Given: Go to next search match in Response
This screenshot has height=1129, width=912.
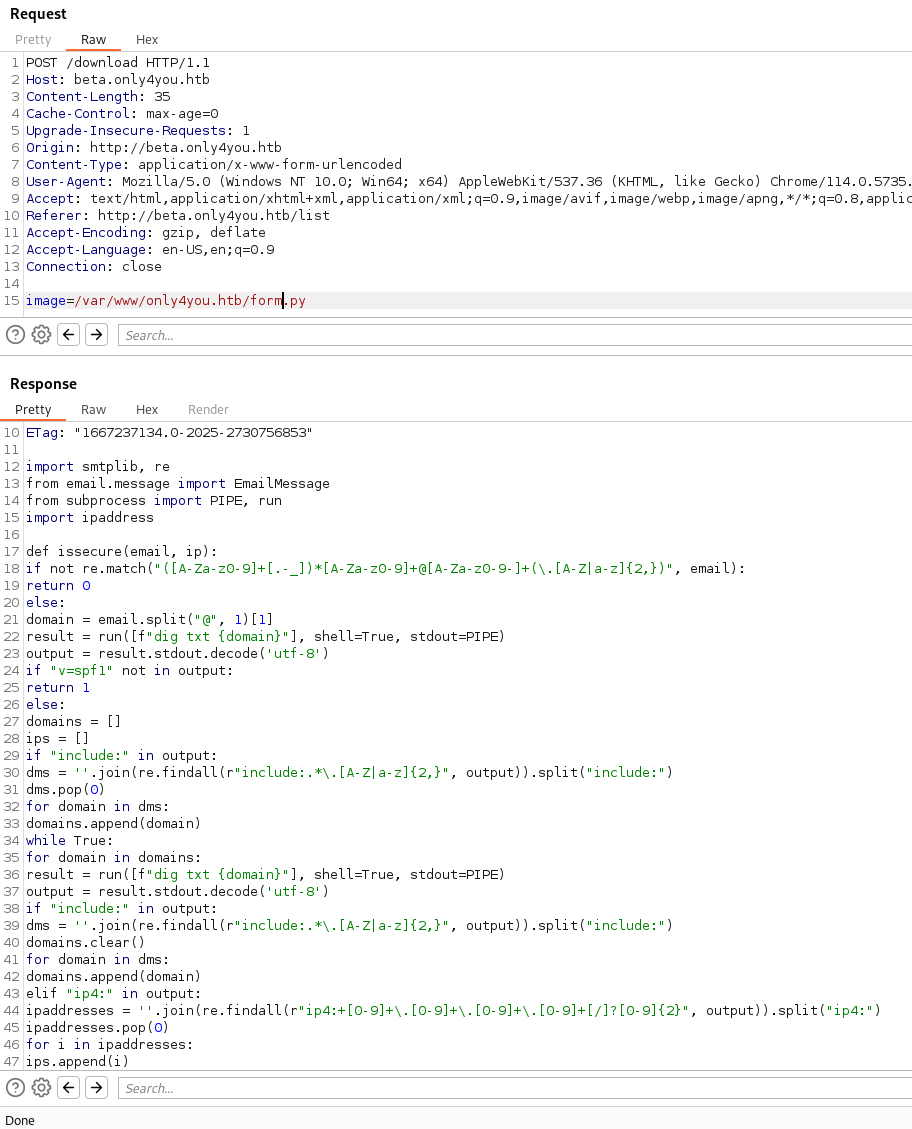Looking at the screenshot, I should [x=96, y=1088].
